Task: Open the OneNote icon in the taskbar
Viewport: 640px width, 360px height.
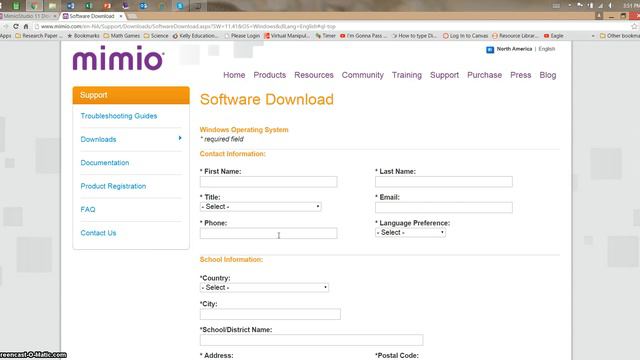Action: tap(125, 6)
